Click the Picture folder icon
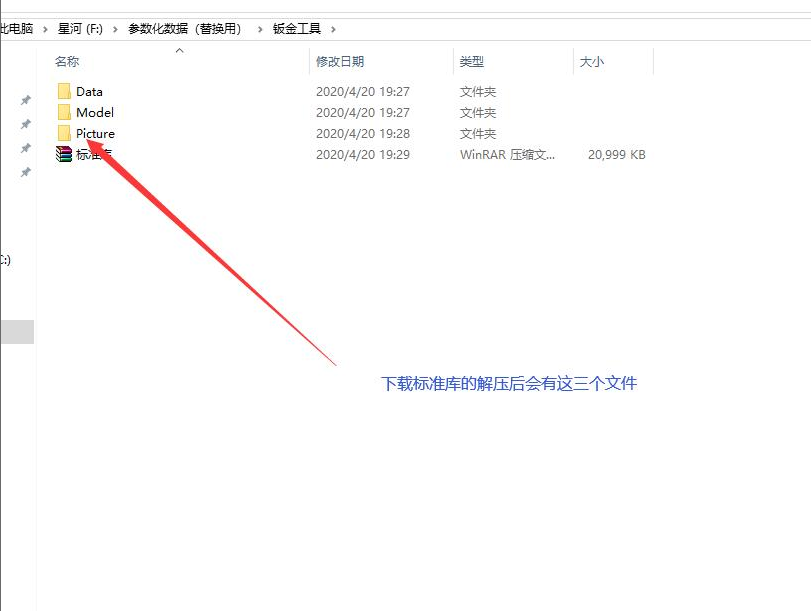Screen dimensions: 811x611 pyautogui.click(x=64, y=134)
